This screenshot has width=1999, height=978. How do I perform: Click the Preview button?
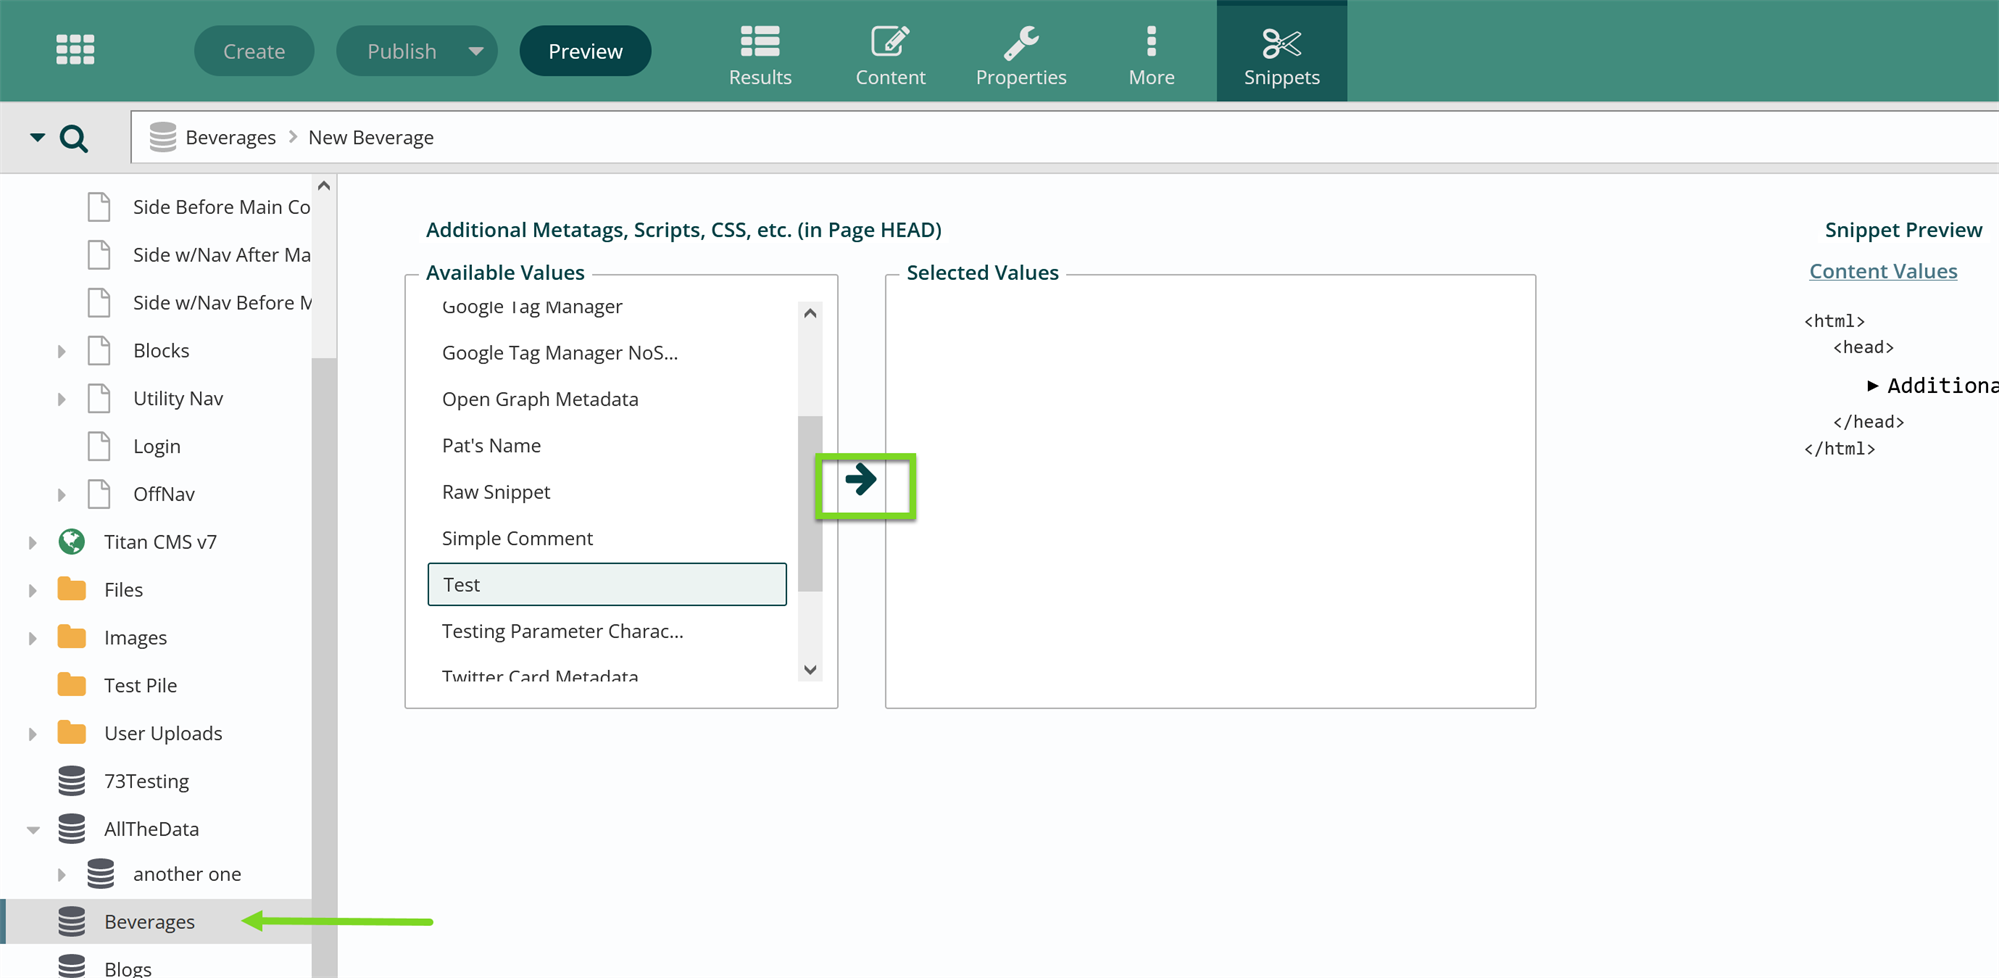coord(585,51)
